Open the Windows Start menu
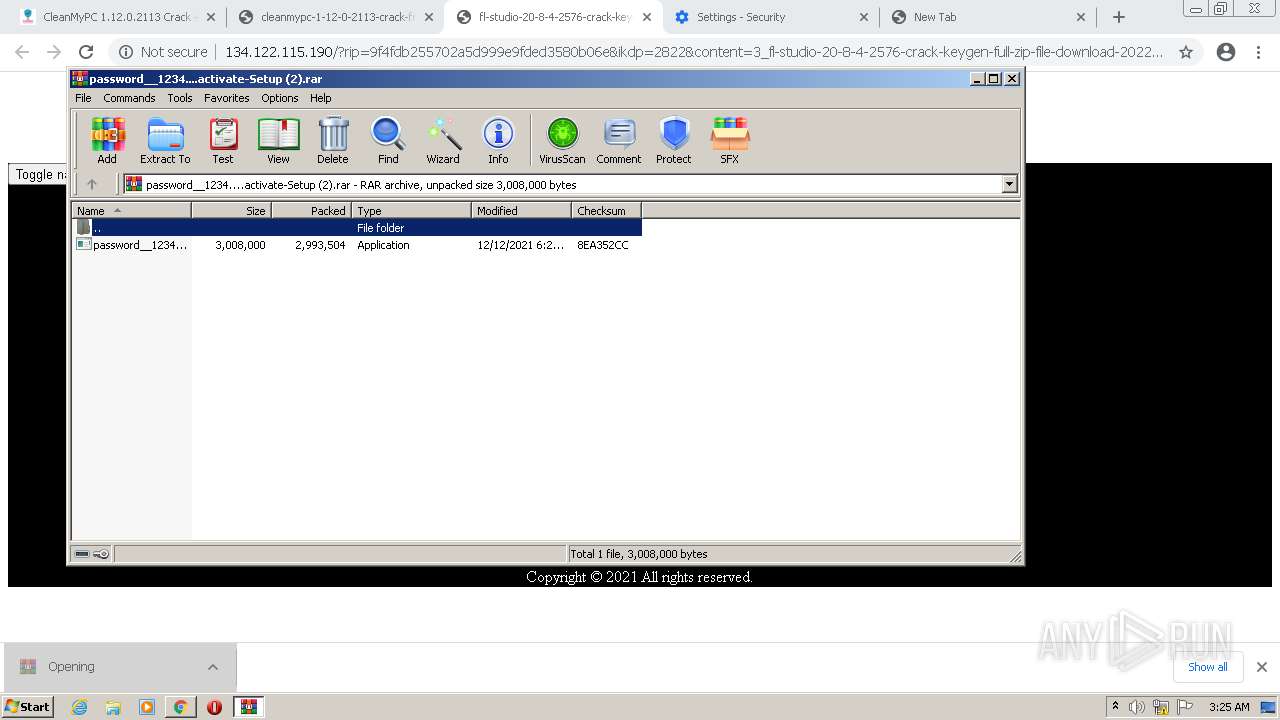Viewport: 1280px width, 720px height. (x=28, y=706)
